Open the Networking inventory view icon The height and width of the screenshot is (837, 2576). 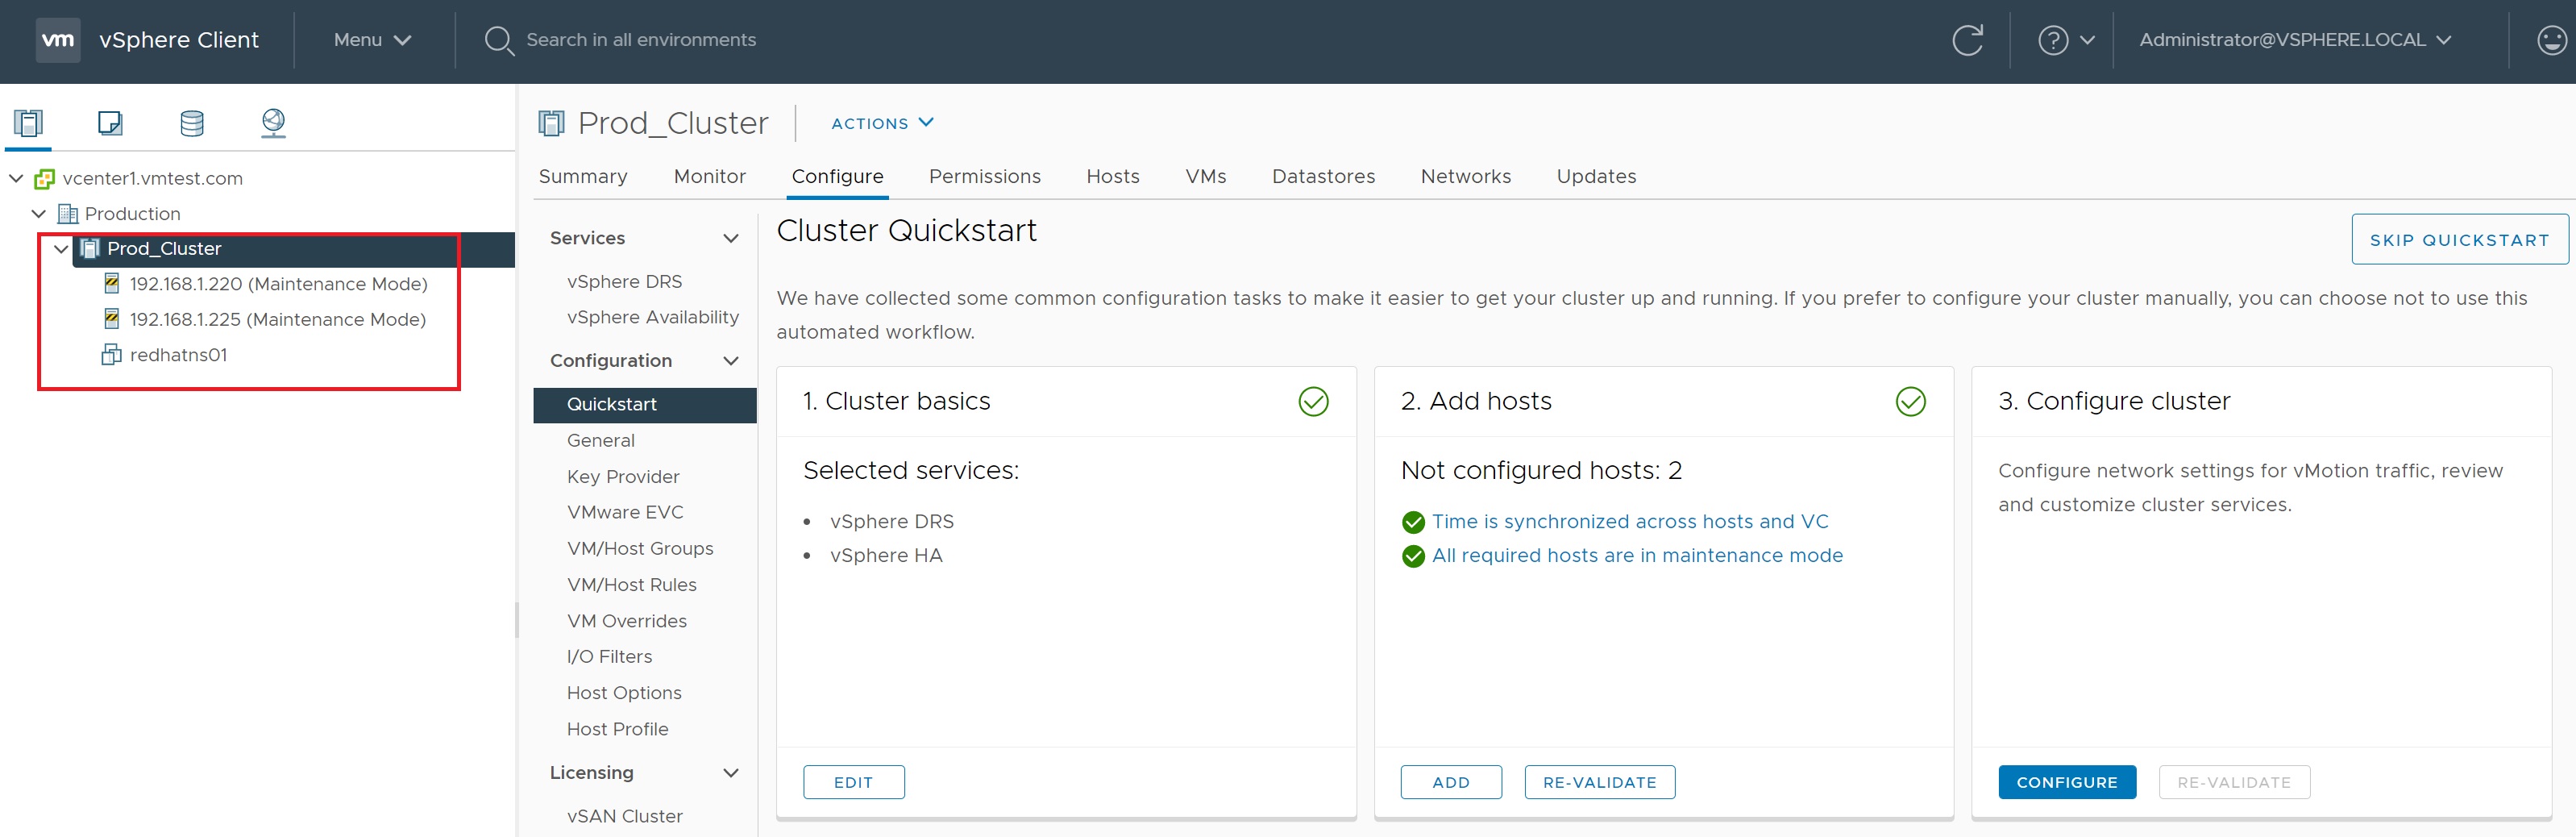pos(273,123)
